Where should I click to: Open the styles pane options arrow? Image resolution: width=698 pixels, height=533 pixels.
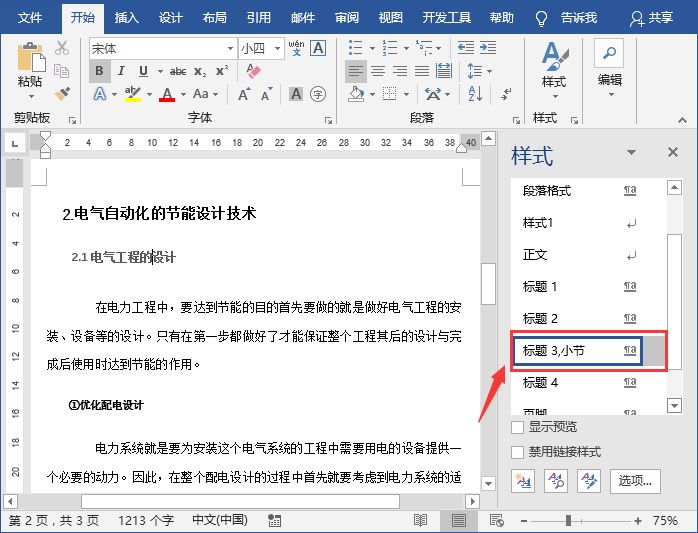[x=631, y=152]
